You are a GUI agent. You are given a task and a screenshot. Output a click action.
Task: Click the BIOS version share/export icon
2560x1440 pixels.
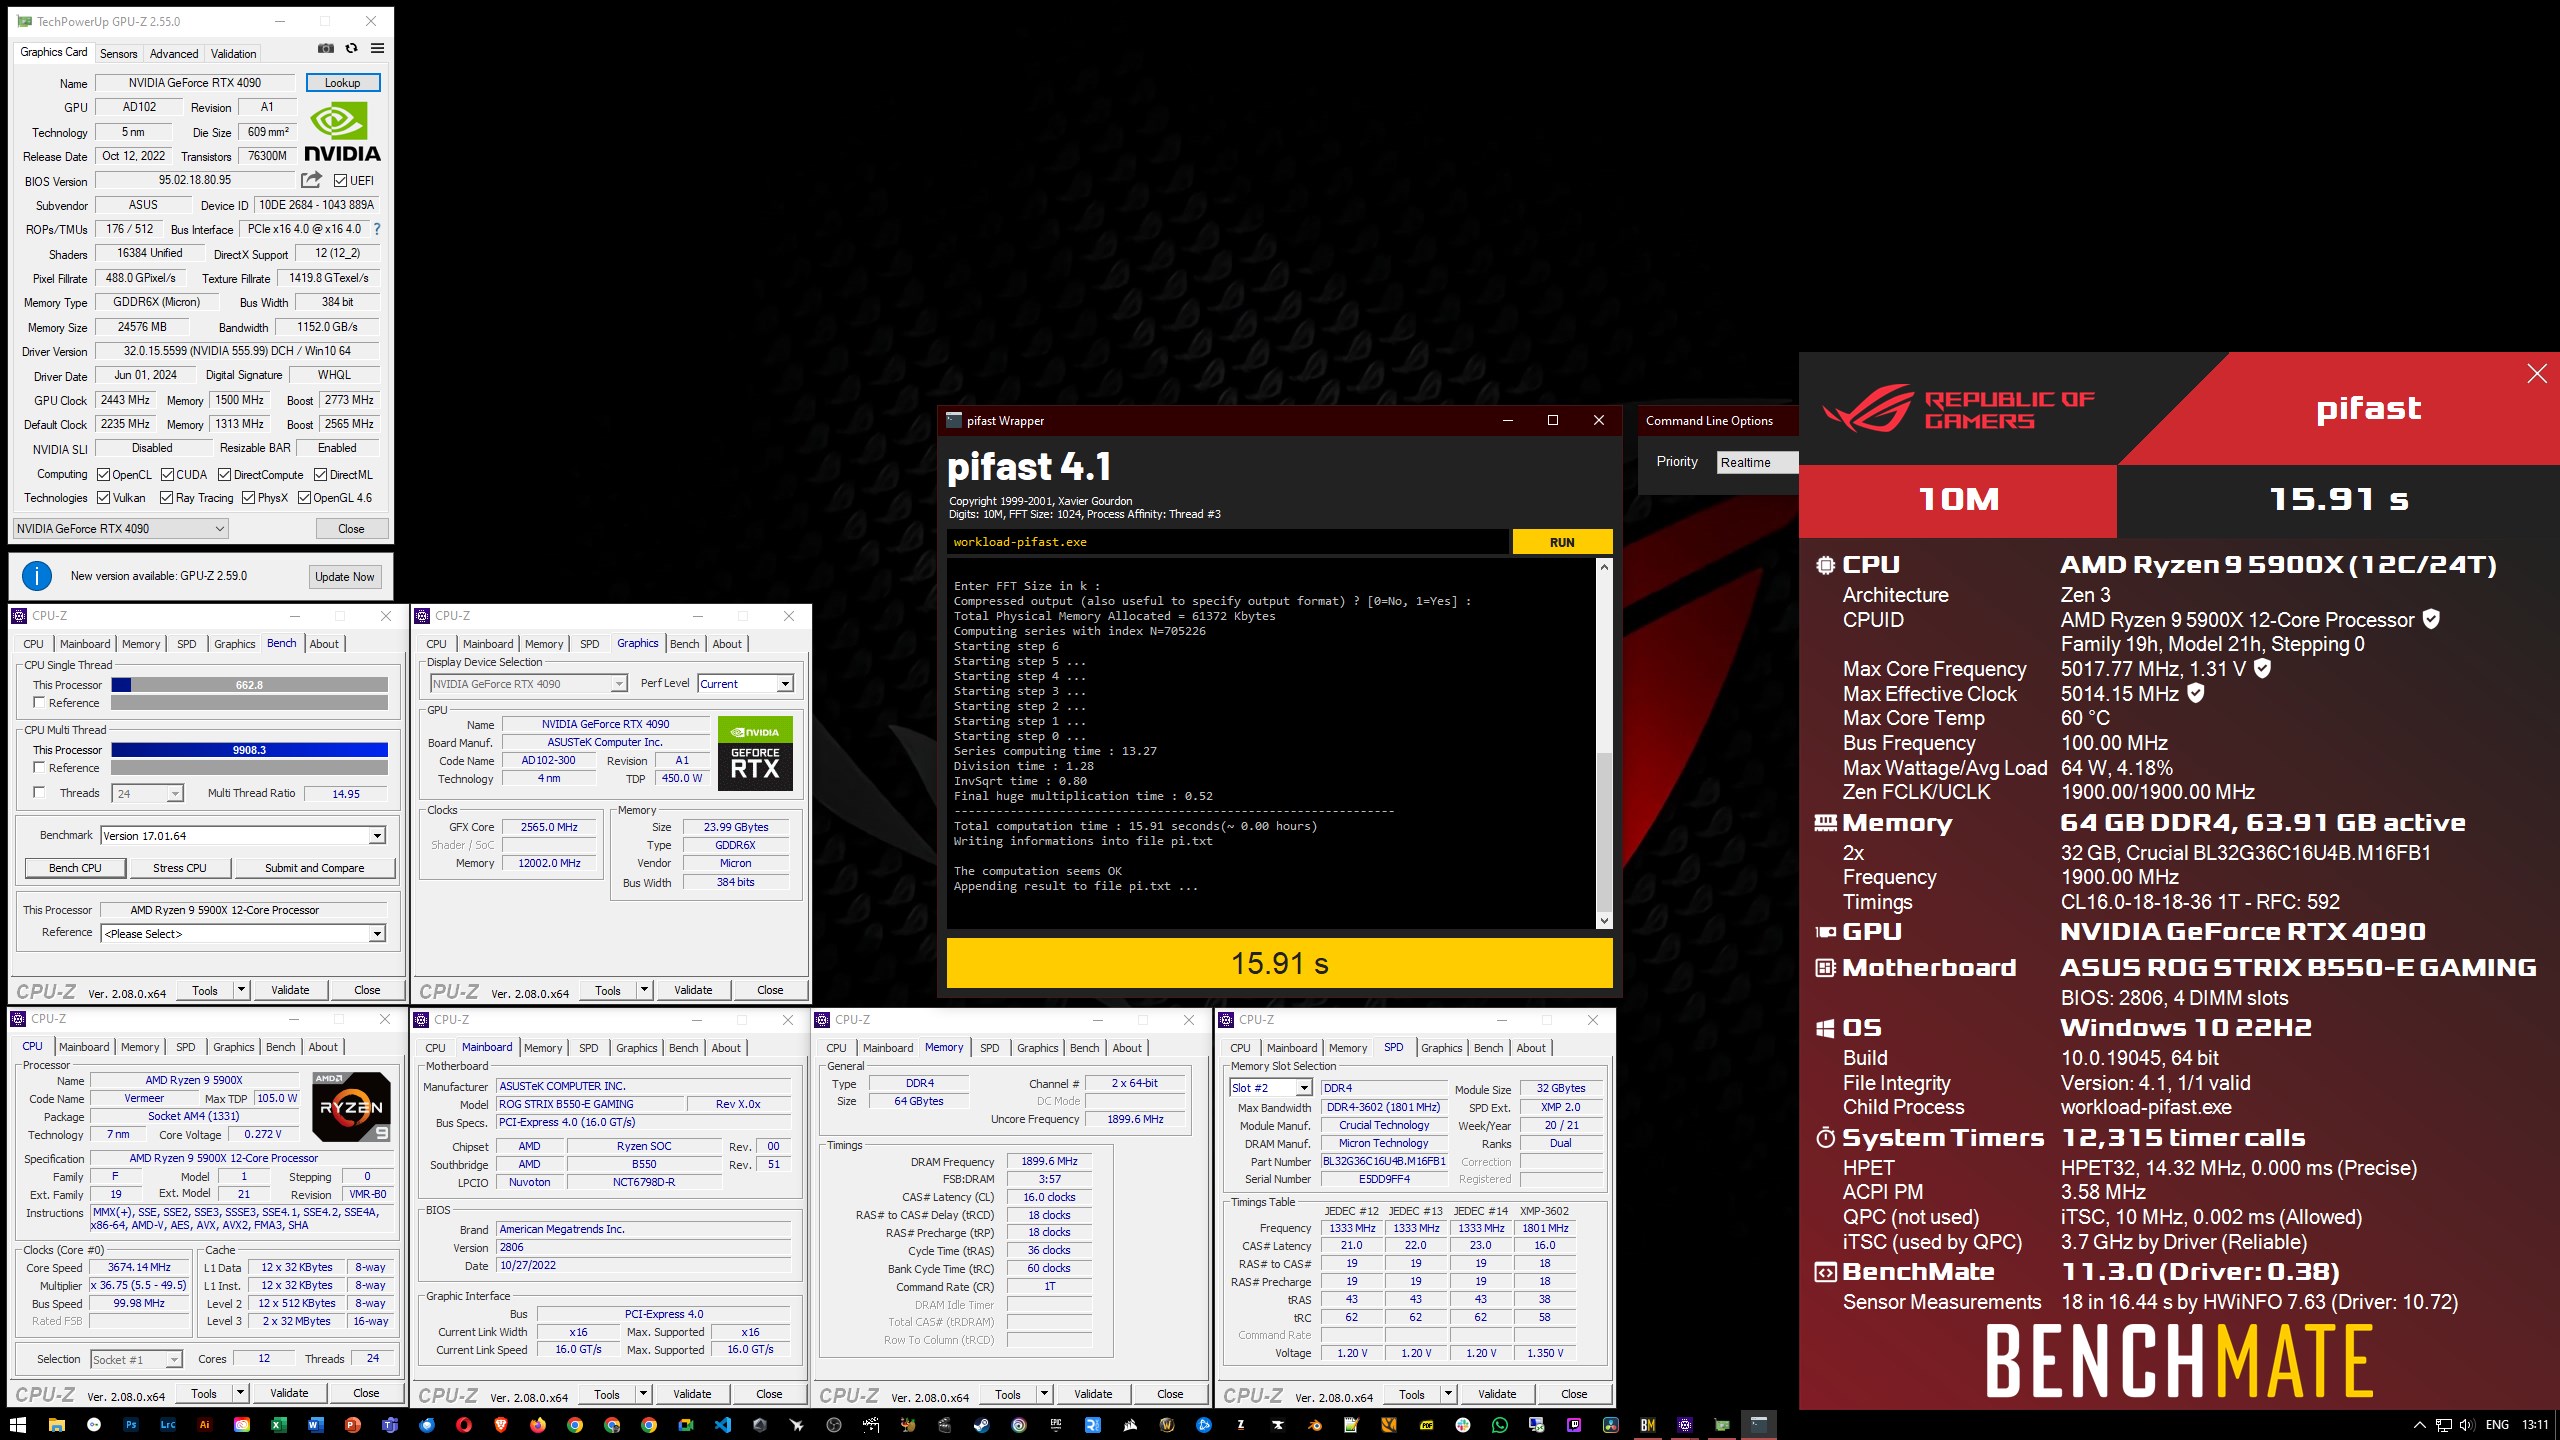click(311, 180)
